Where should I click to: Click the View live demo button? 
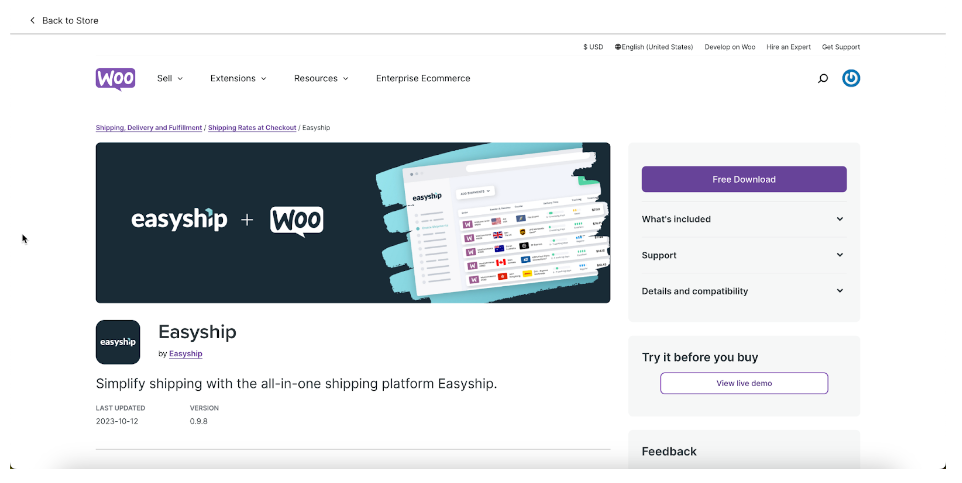point(744,383)
